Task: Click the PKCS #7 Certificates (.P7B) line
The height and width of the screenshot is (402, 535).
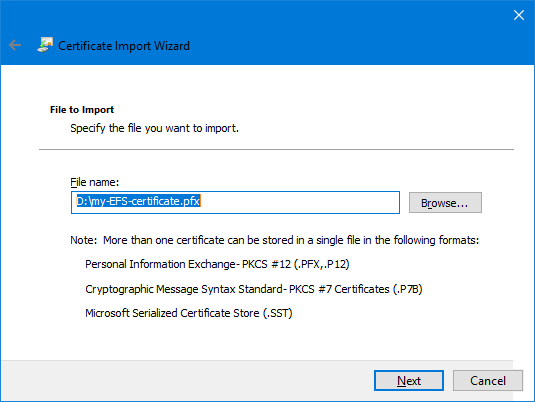Action: pos(254,289)
